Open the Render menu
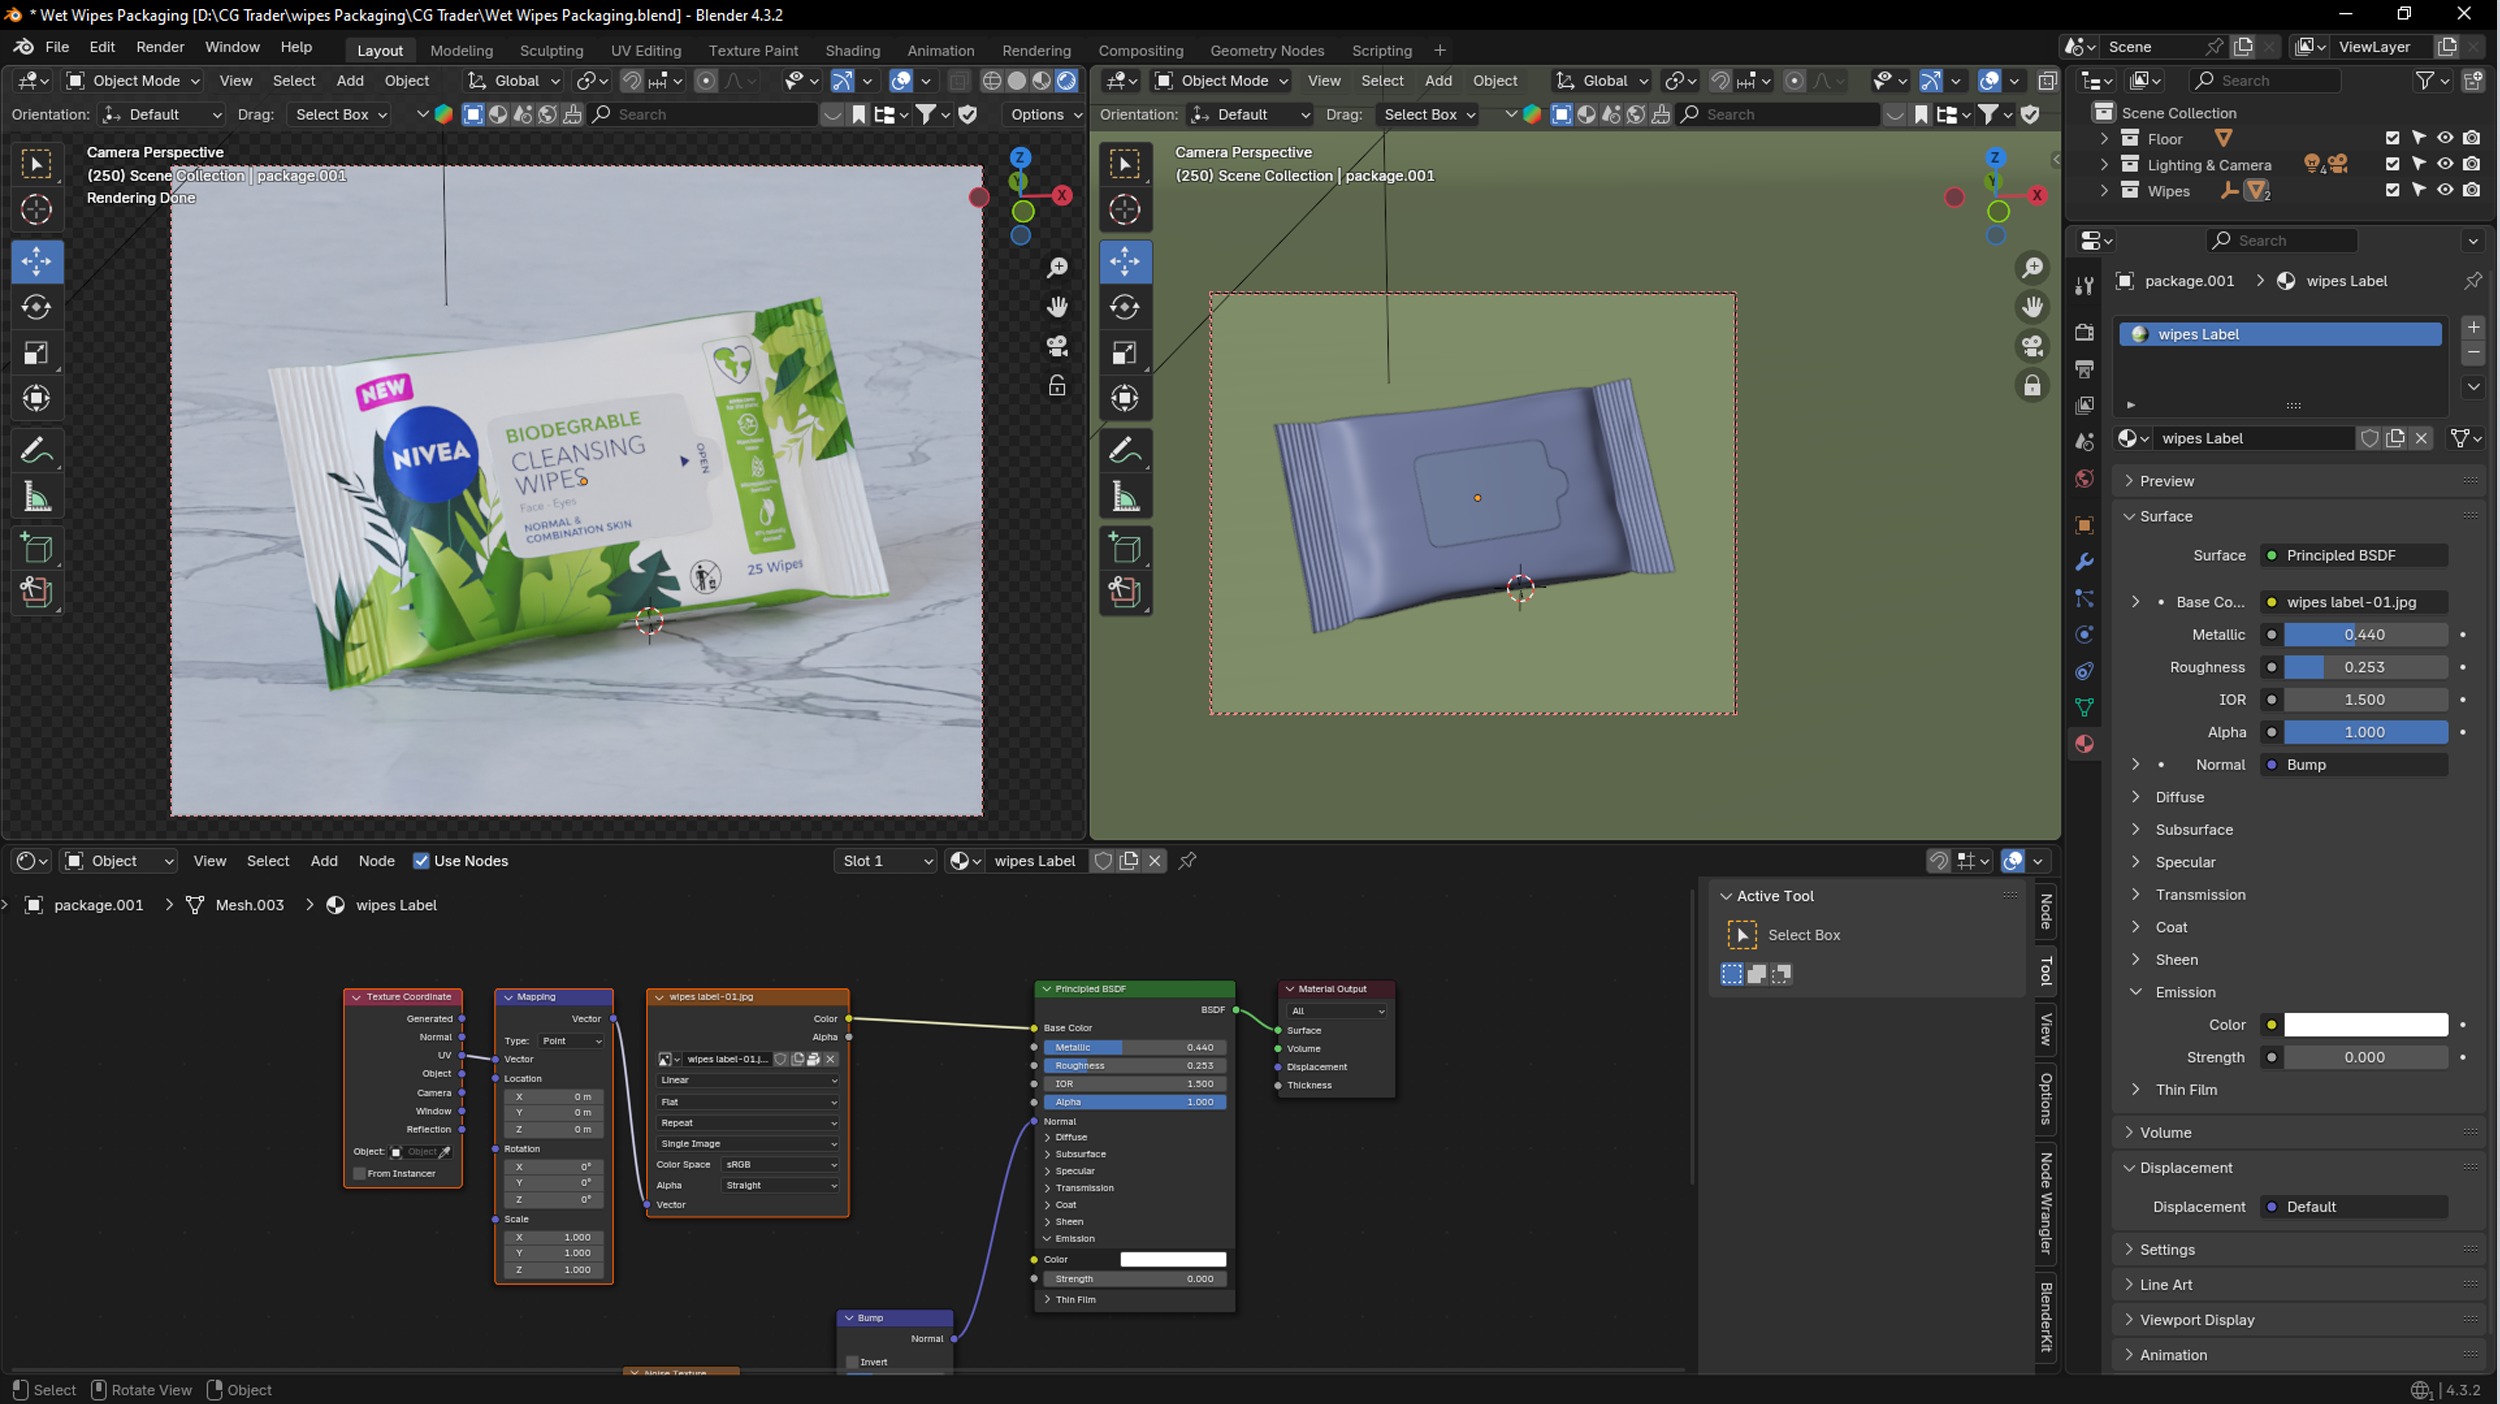The width and height of the screenshot is (2500, 1404). click(x=160, y=47)
